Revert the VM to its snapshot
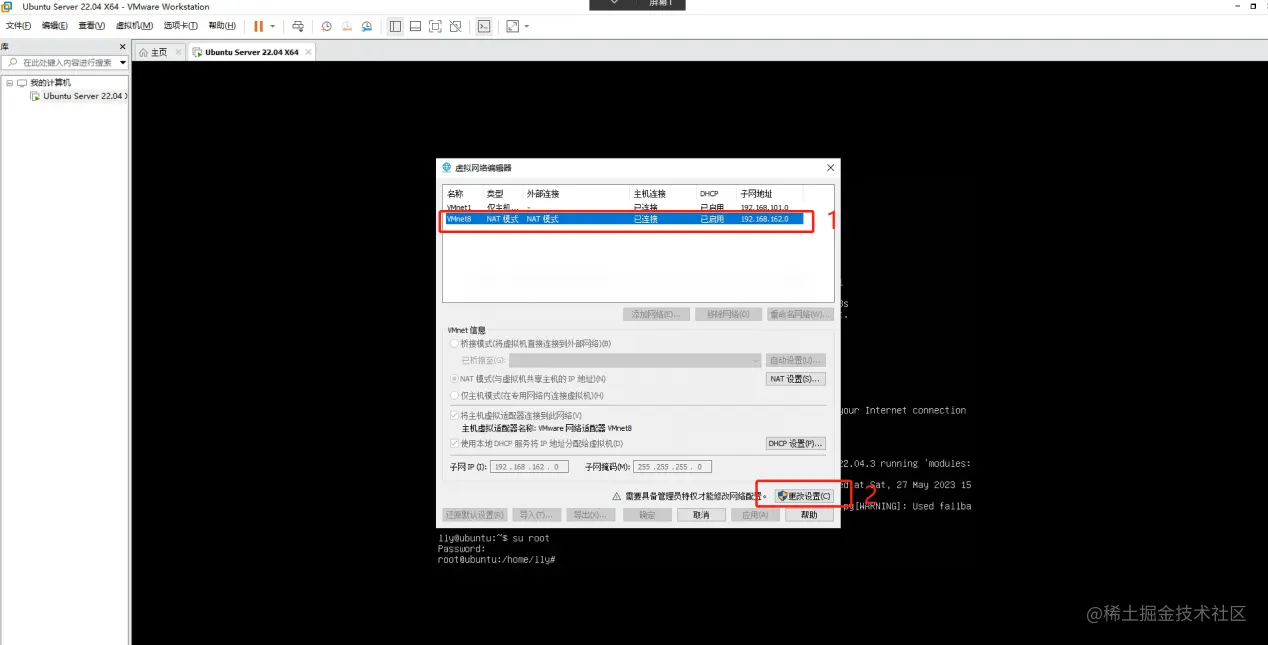 346,26
